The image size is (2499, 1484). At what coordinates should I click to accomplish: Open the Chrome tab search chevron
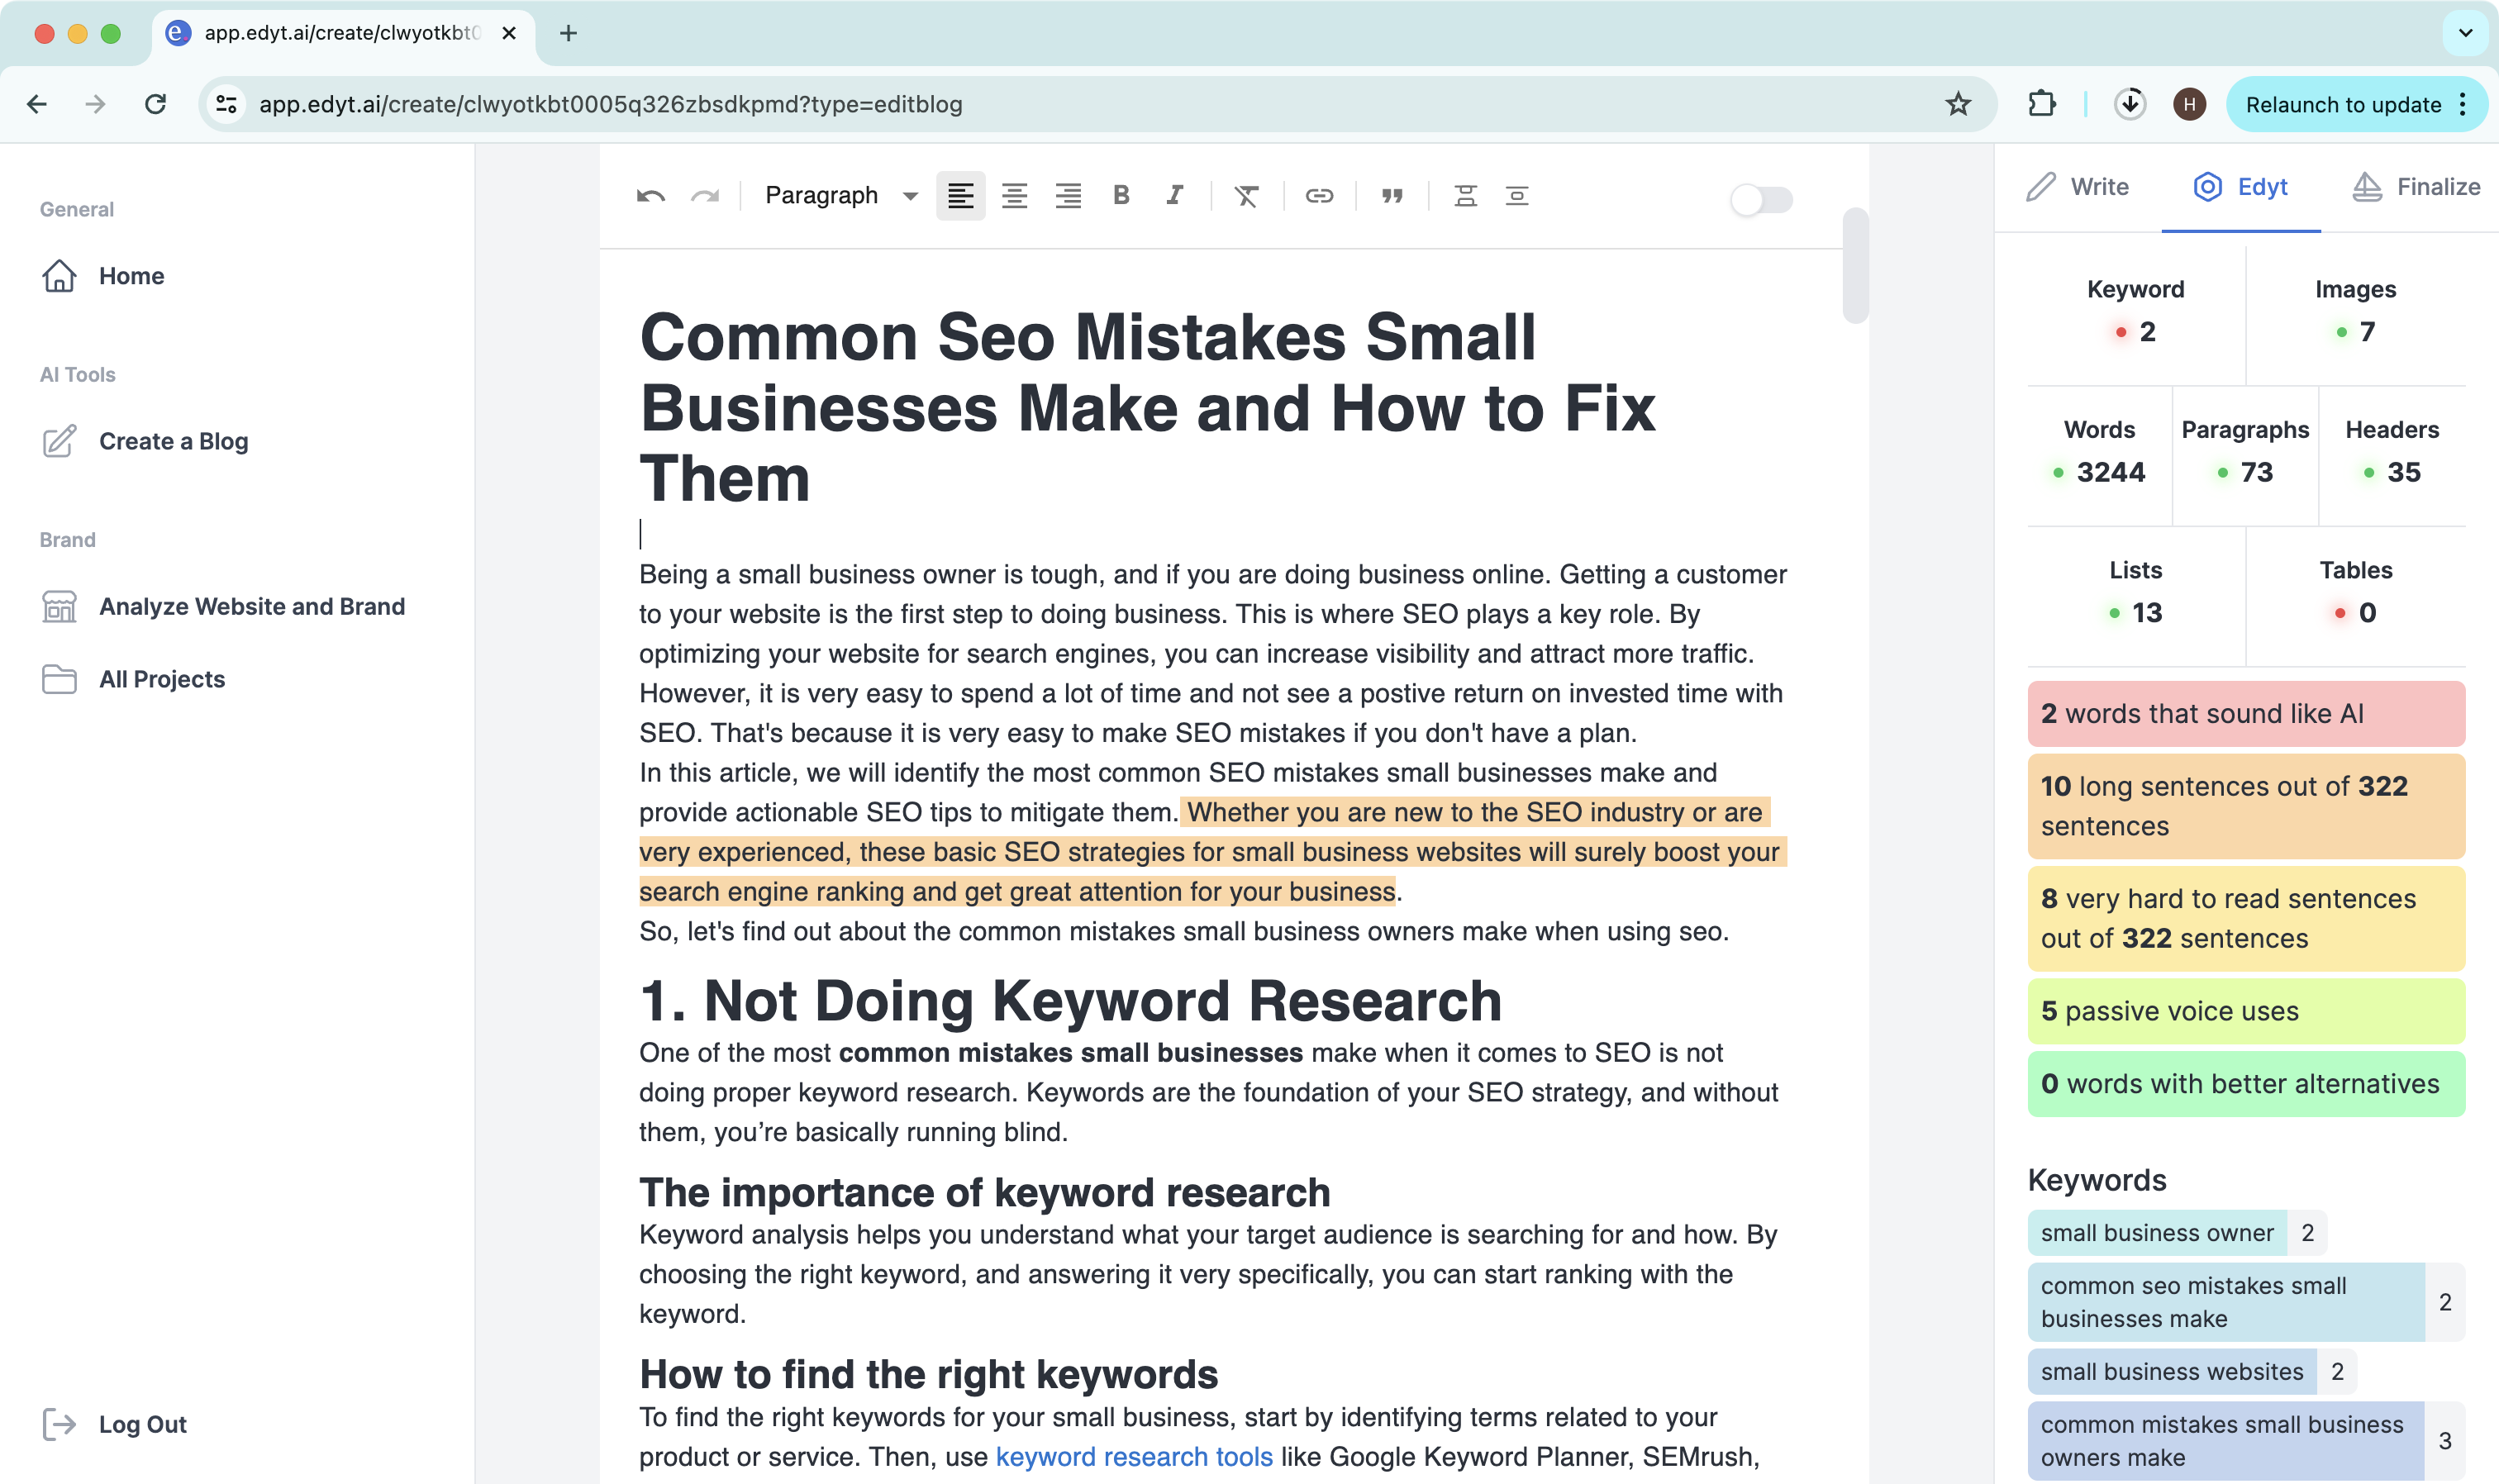click(x=2465, y=33)
